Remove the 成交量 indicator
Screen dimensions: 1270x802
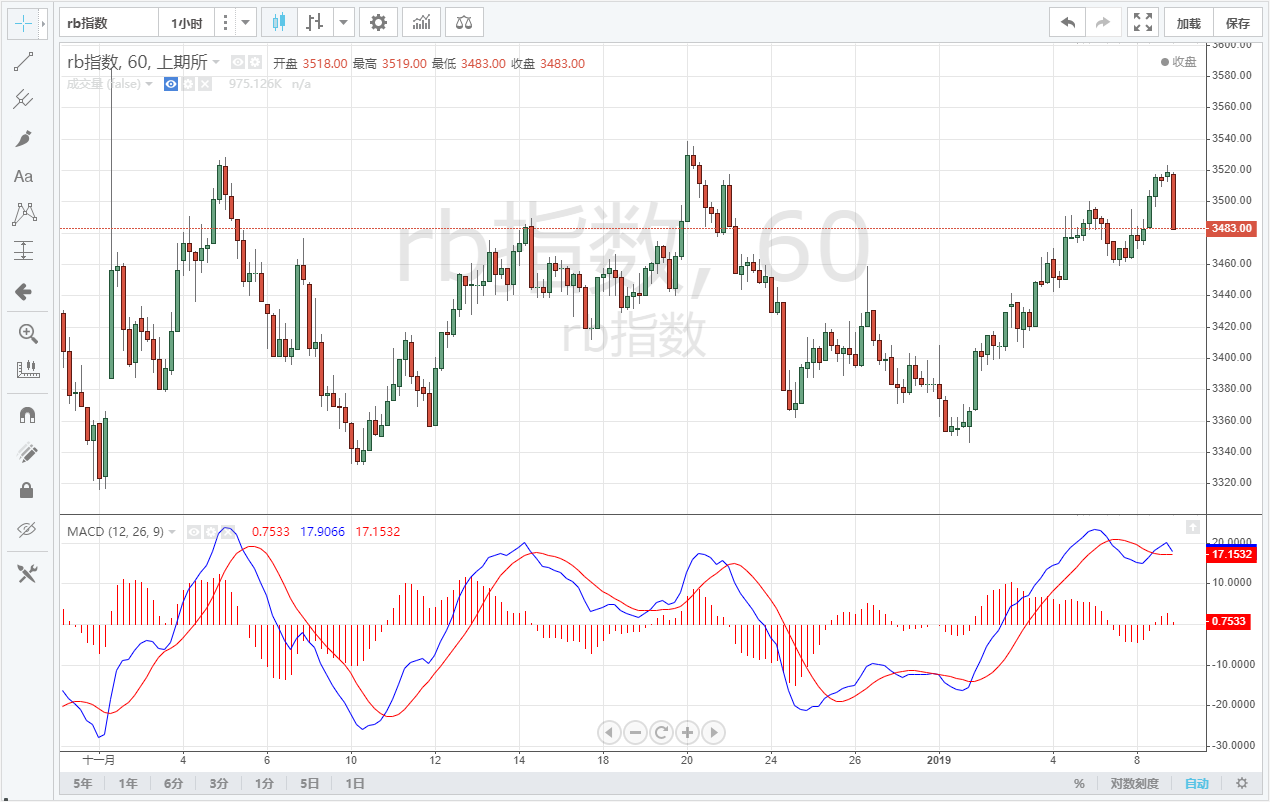(x=204, y=84)
